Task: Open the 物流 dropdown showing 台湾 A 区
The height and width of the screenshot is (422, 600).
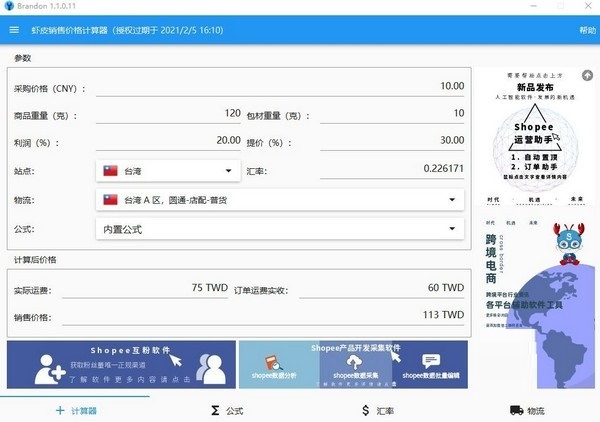Action: pos(280,200)
